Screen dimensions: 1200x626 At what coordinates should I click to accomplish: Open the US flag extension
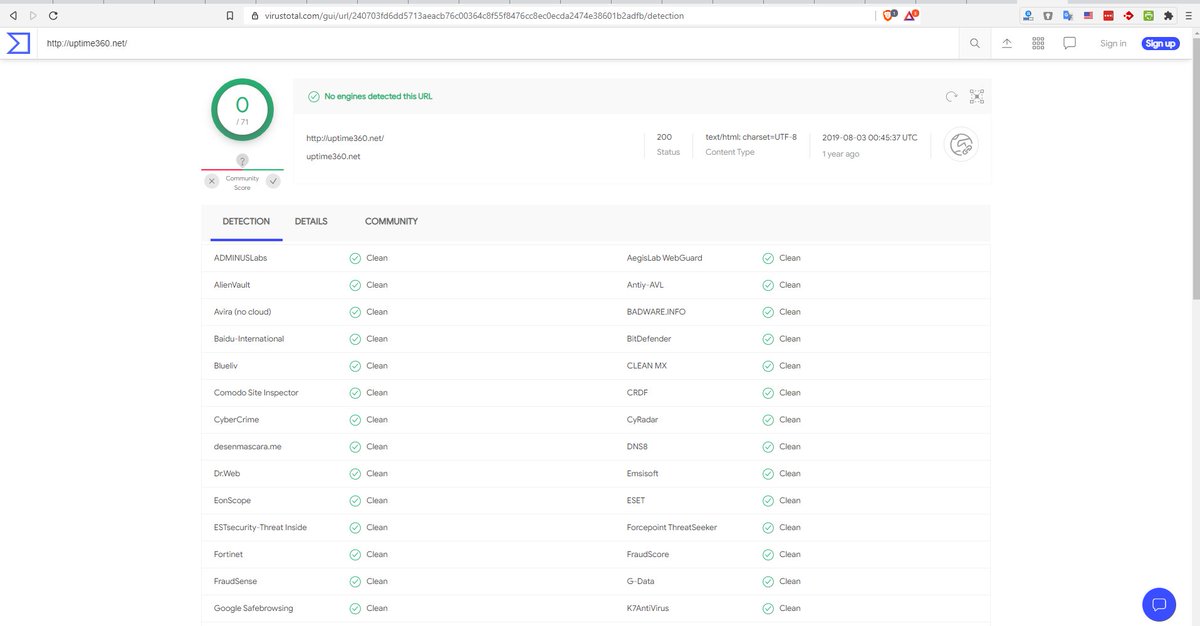click(x=1088, y=16)
